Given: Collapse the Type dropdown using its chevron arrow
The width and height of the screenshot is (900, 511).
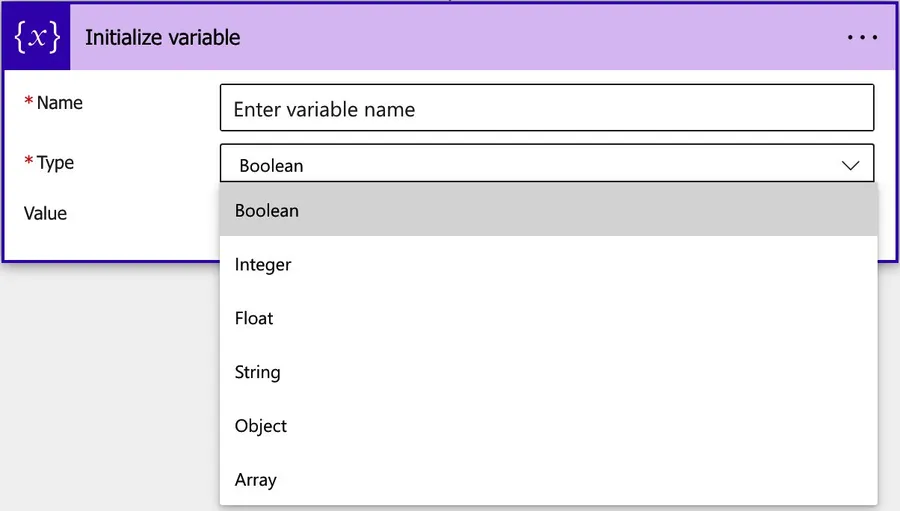Looking at the screenshot, I should [851, 165].
